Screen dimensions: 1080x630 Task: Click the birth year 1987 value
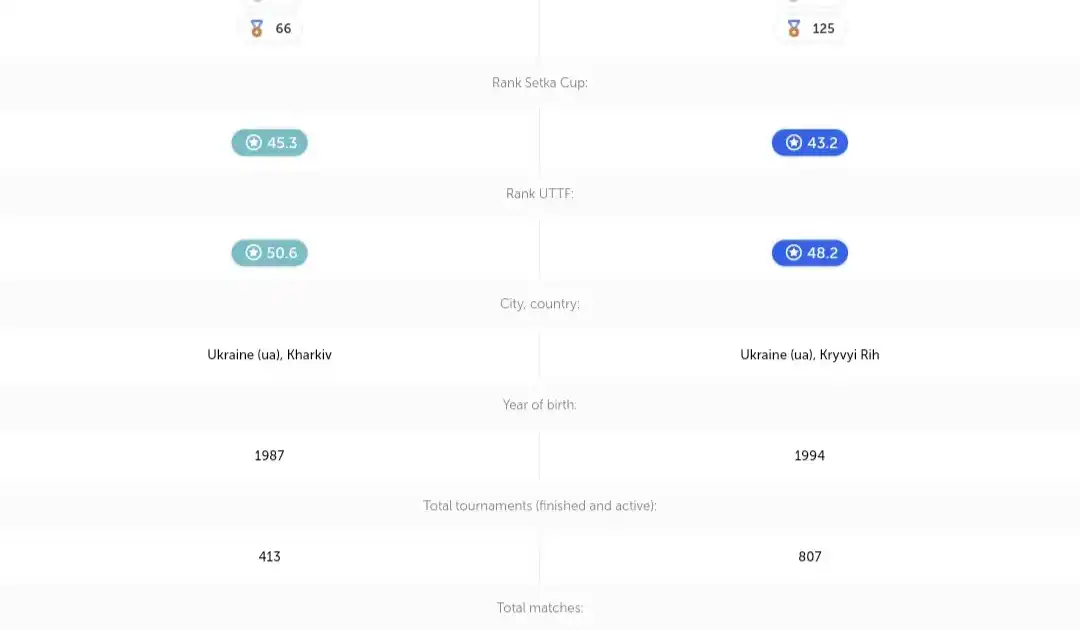point(270,456)
